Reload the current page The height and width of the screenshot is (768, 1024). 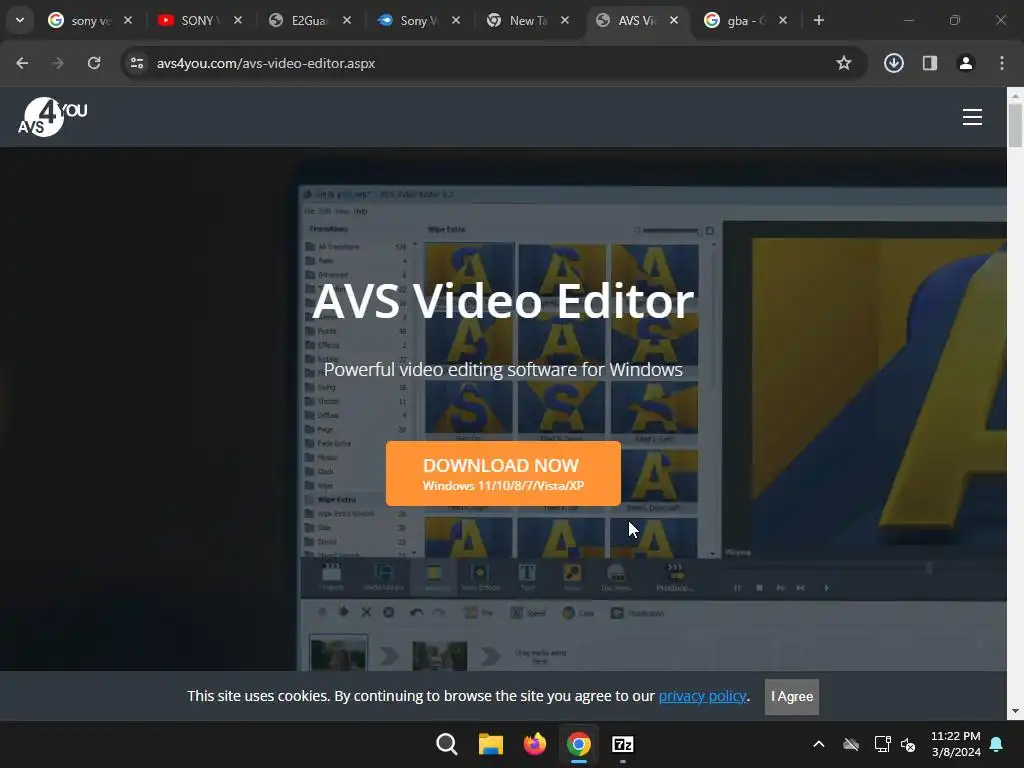click(x=94, y=63)
